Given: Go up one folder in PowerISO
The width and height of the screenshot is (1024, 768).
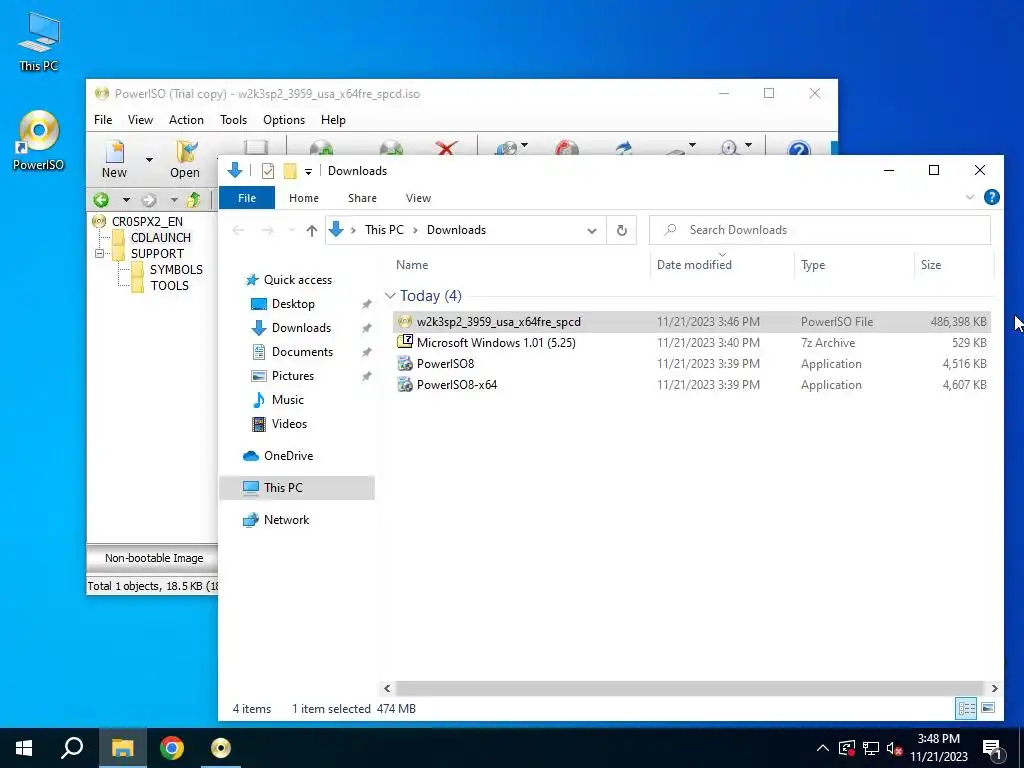Looking at the screenshot, I should tap(193, 200).
